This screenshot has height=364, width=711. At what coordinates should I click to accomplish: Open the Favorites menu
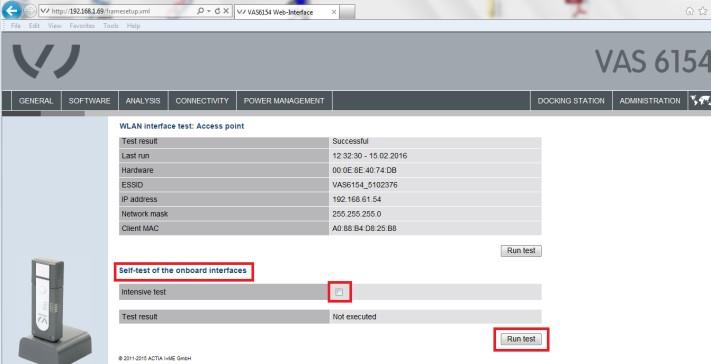[82, 26]
